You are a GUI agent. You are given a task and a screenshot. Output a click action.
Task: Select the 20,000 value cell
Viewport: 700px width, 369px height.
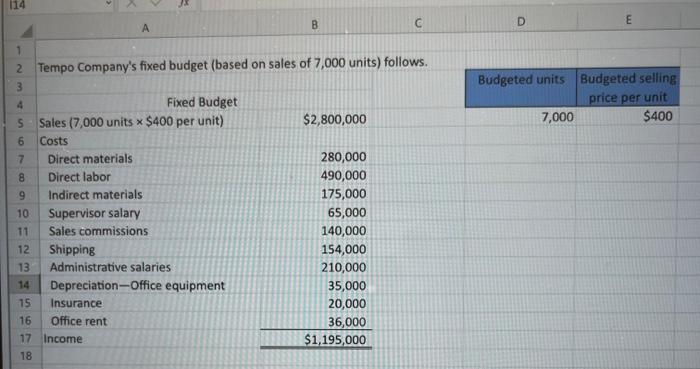pos(347,304)
